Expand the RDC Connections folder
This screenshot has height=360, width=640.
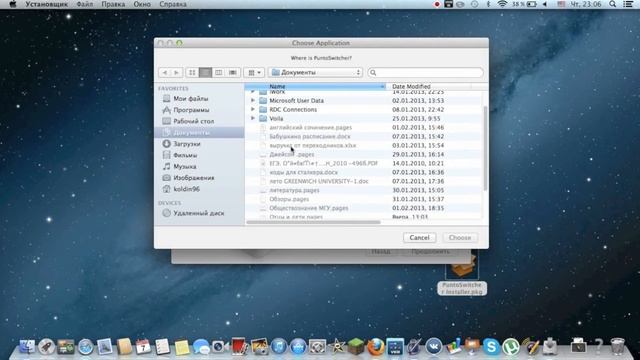[x=253, y=109]
